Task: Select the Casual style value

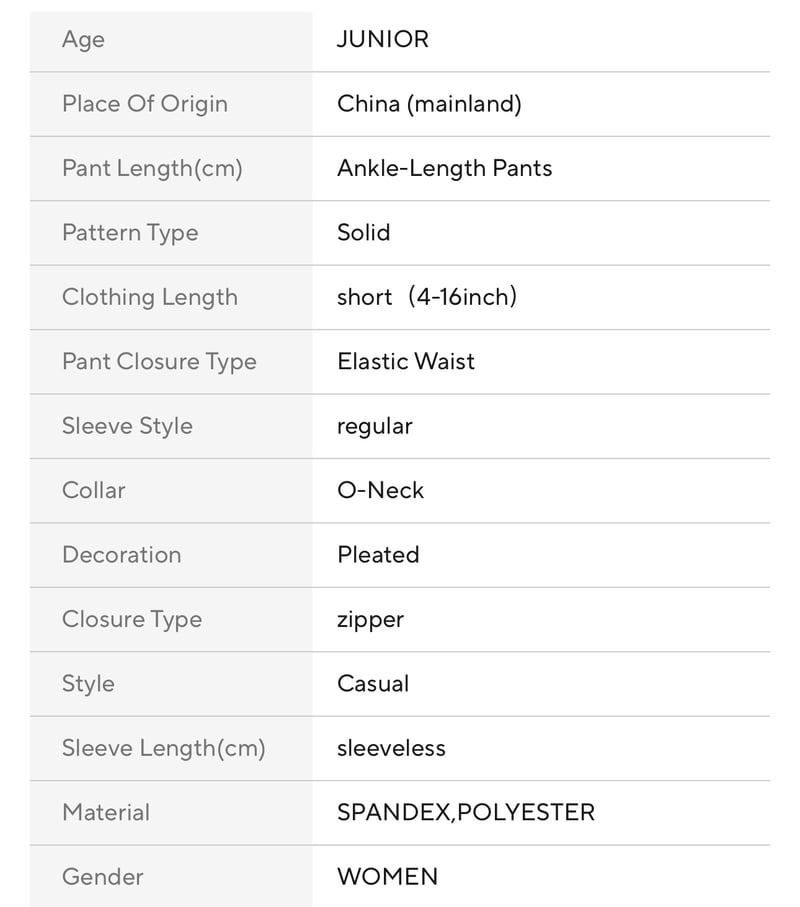Action: (x=373, y=684)
